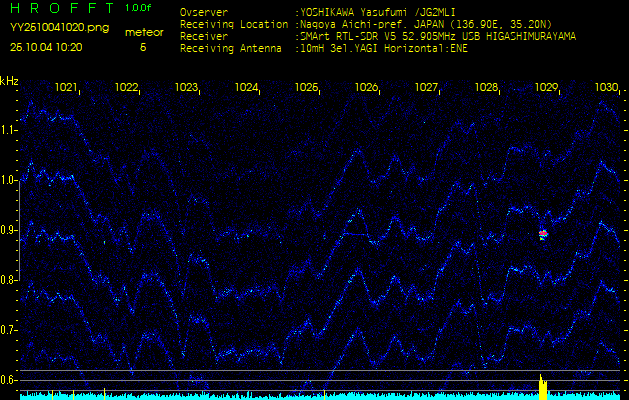
Task: Select the 1021 time marker
Action: coord(66,88)
